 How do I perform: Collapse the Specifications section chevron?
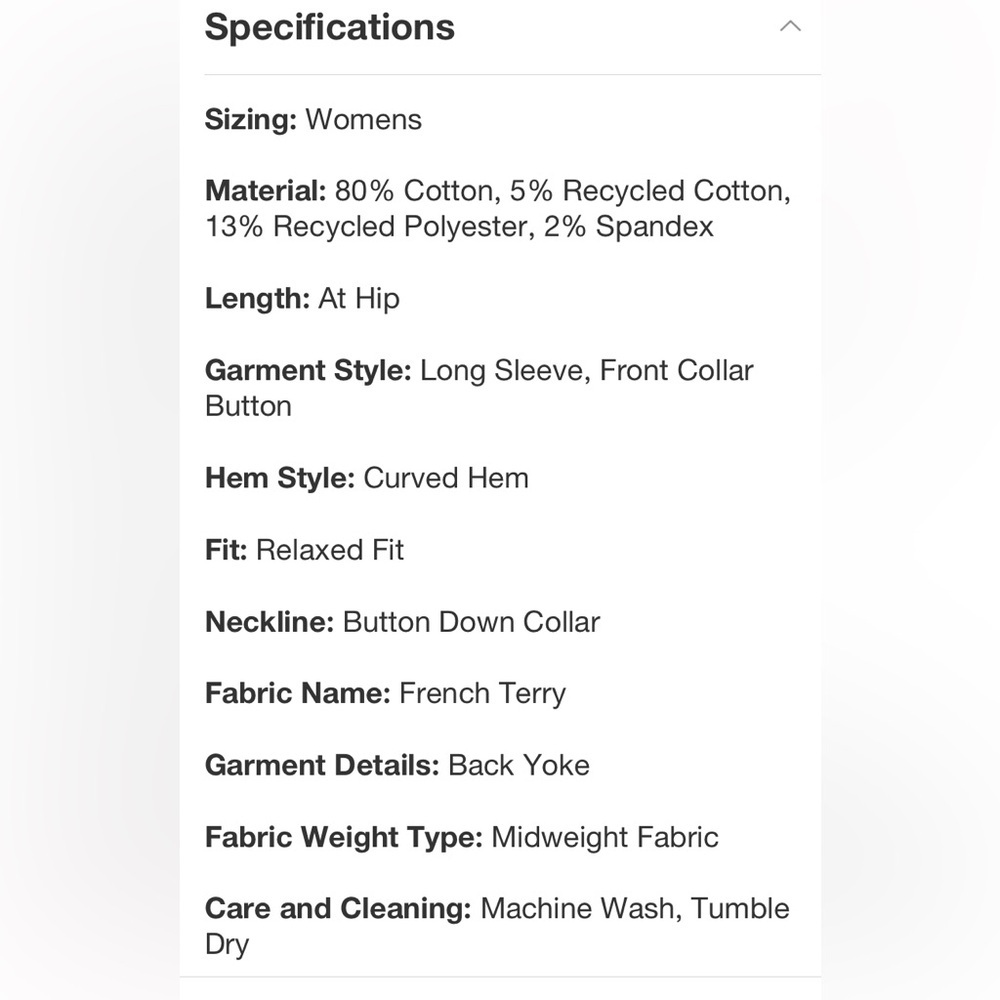[x=790, y=26]
